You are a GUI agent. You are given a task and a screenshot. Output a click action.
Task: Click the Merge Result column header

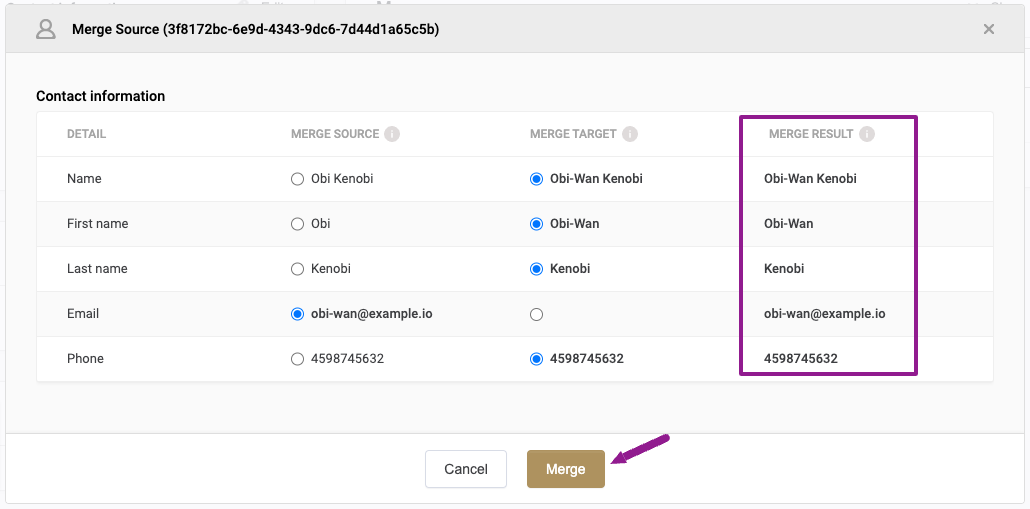(x=811, y=134)
